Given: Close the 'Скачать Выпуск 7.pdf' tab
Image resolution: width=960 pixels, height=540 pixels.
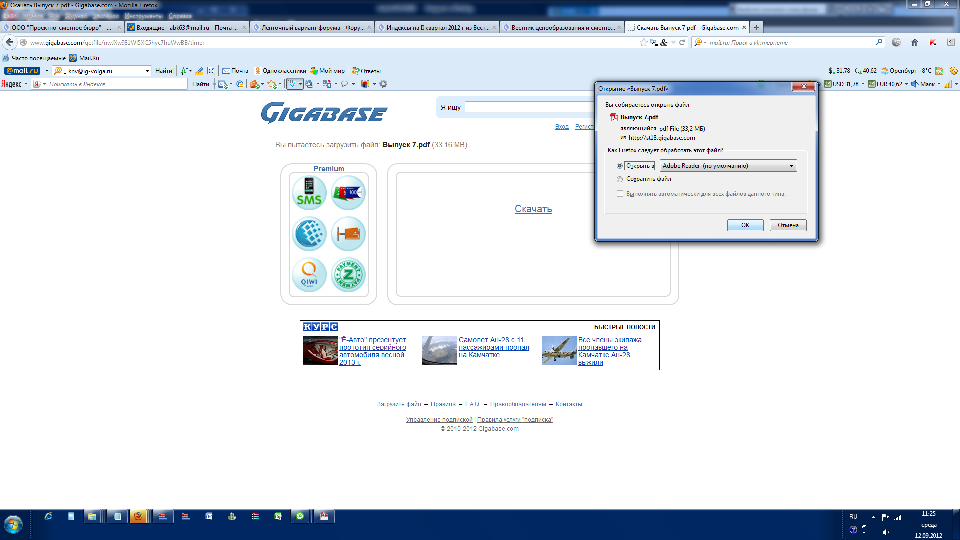Looking at the screenshot, I should 744,28.
